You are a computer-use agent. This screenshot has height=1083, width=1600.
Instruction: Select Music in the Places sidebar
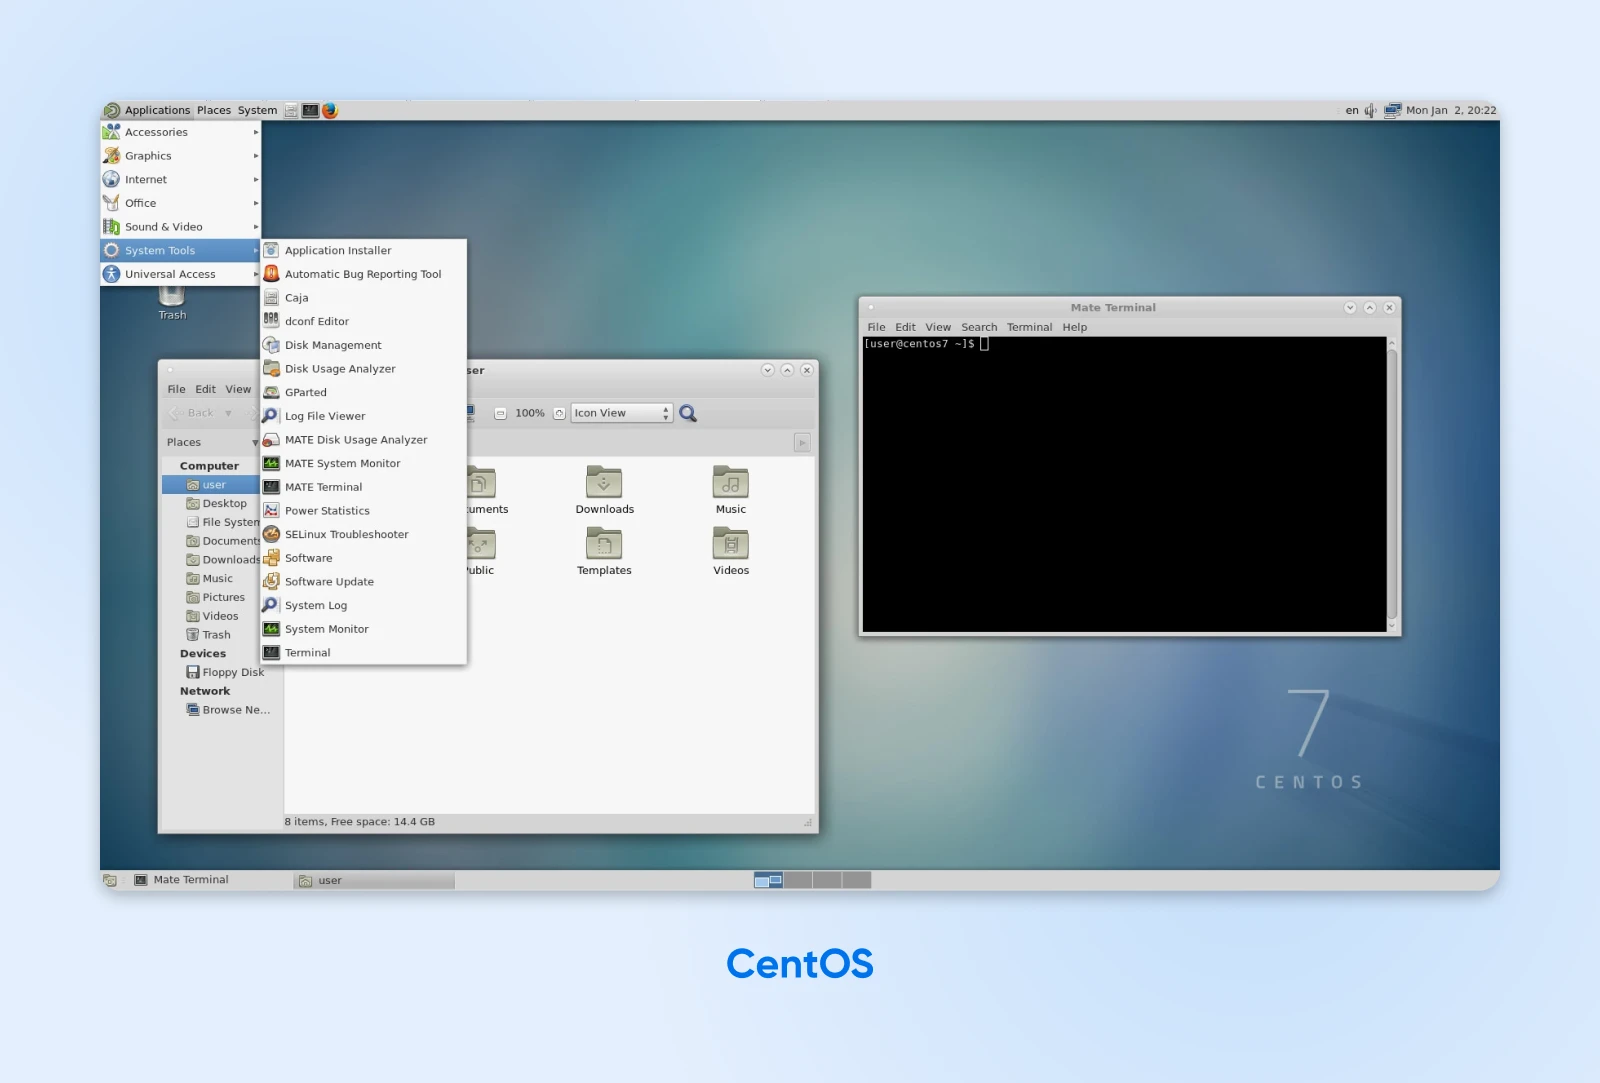[210, 579]
